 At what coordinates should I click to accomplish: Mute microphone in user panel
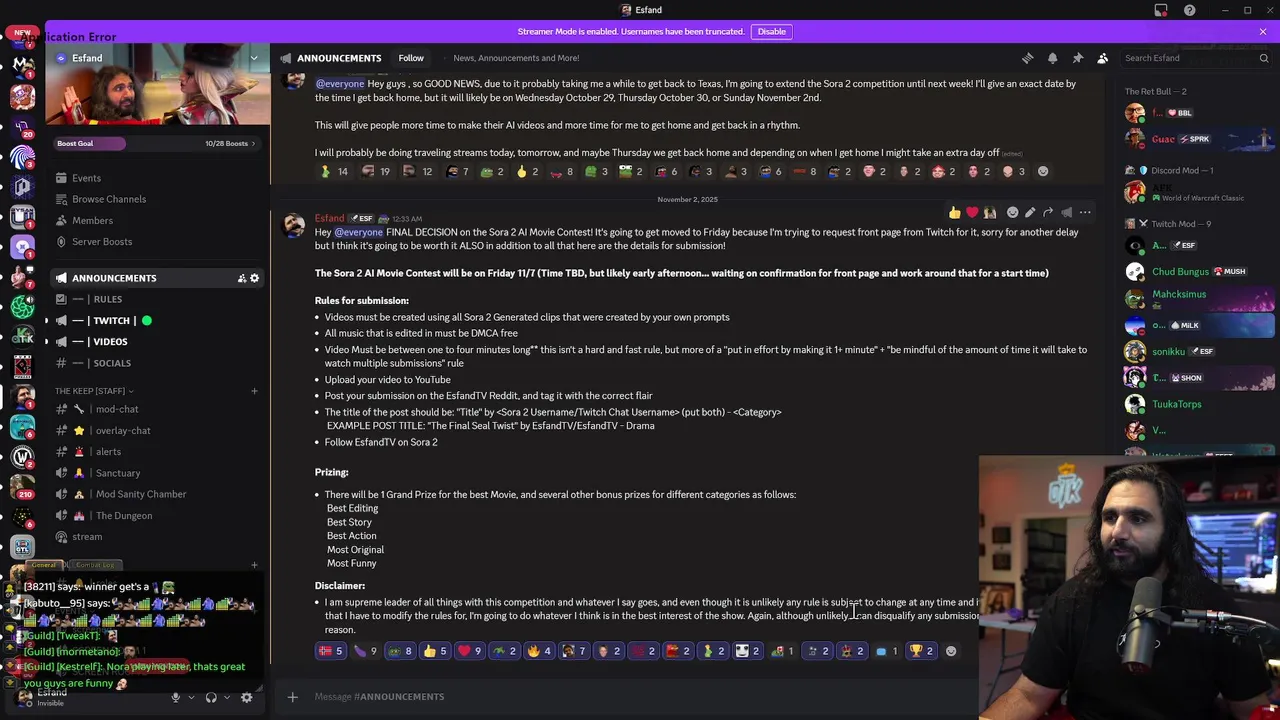pos(175,697)
